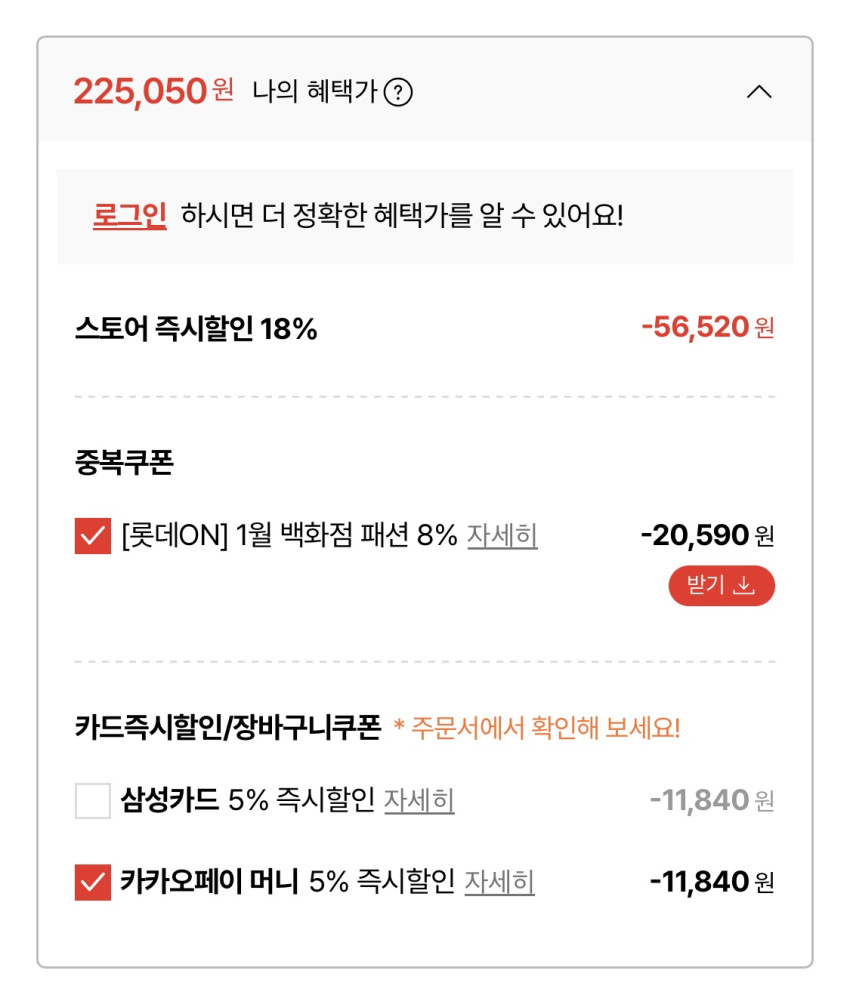This screenshot has width=850, height=992.
Task: Click the 스토어 즉시할인 18% row label
Action: coord(196,328)
